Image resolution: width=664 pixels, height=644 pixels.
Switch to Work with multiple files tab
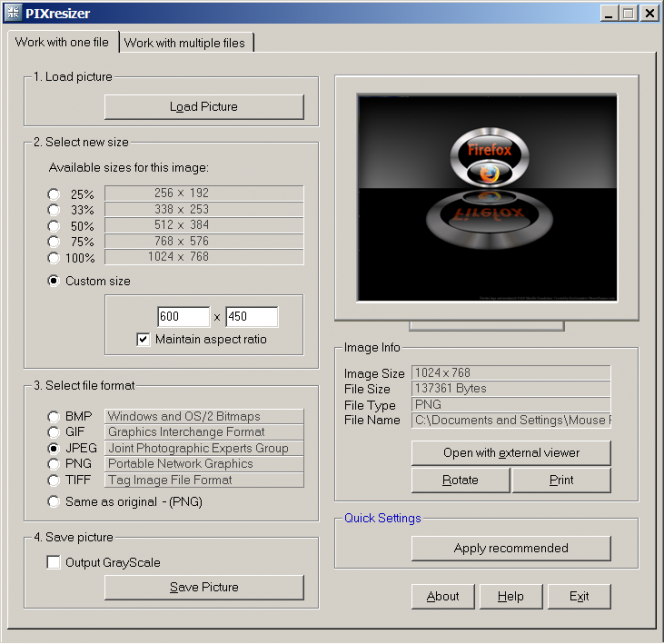click(x=187, y=42)
